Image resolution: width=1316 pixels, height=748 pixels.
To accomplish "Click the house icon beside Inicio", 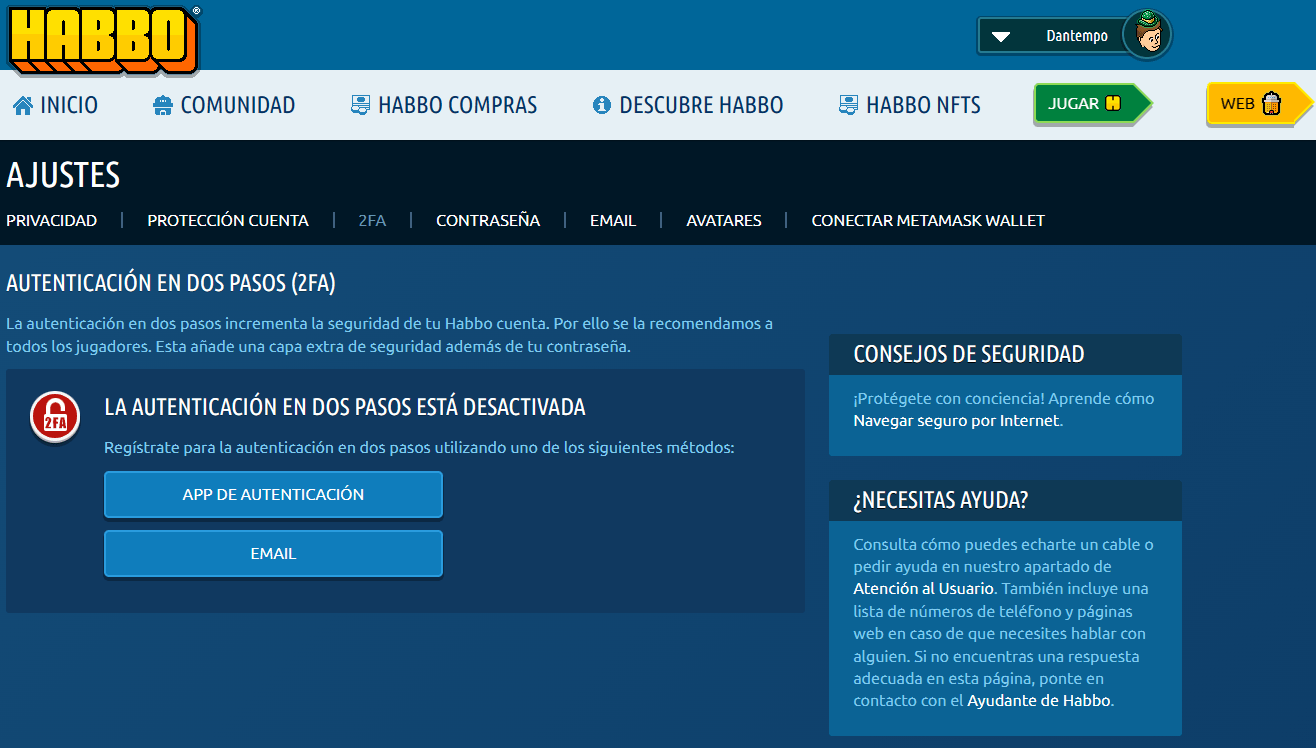I will click(x=23, y=105).
